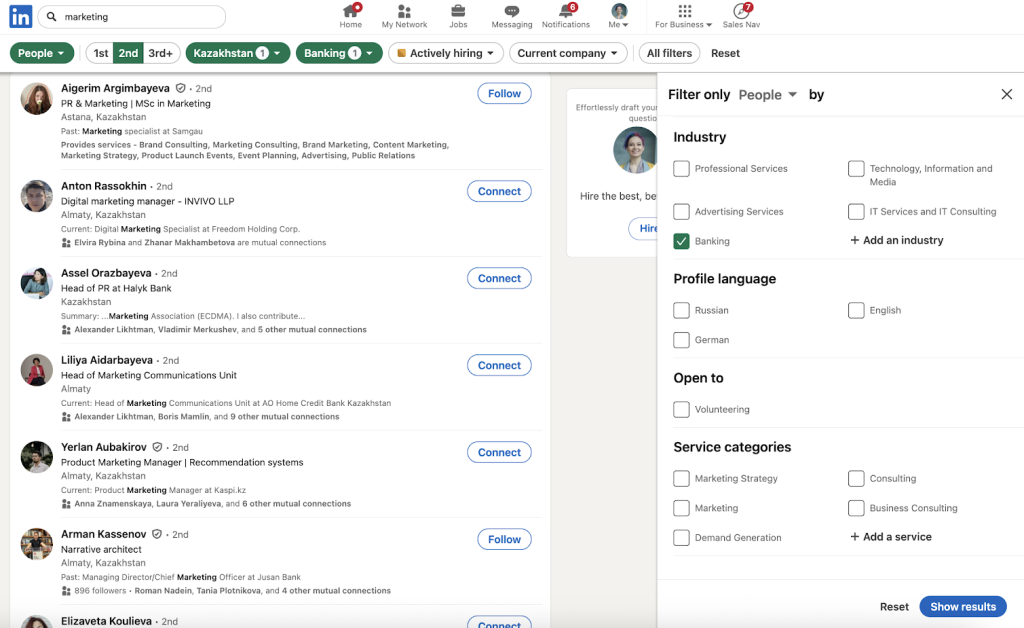Click Reset in the top filter bar

tap(725, 53)
